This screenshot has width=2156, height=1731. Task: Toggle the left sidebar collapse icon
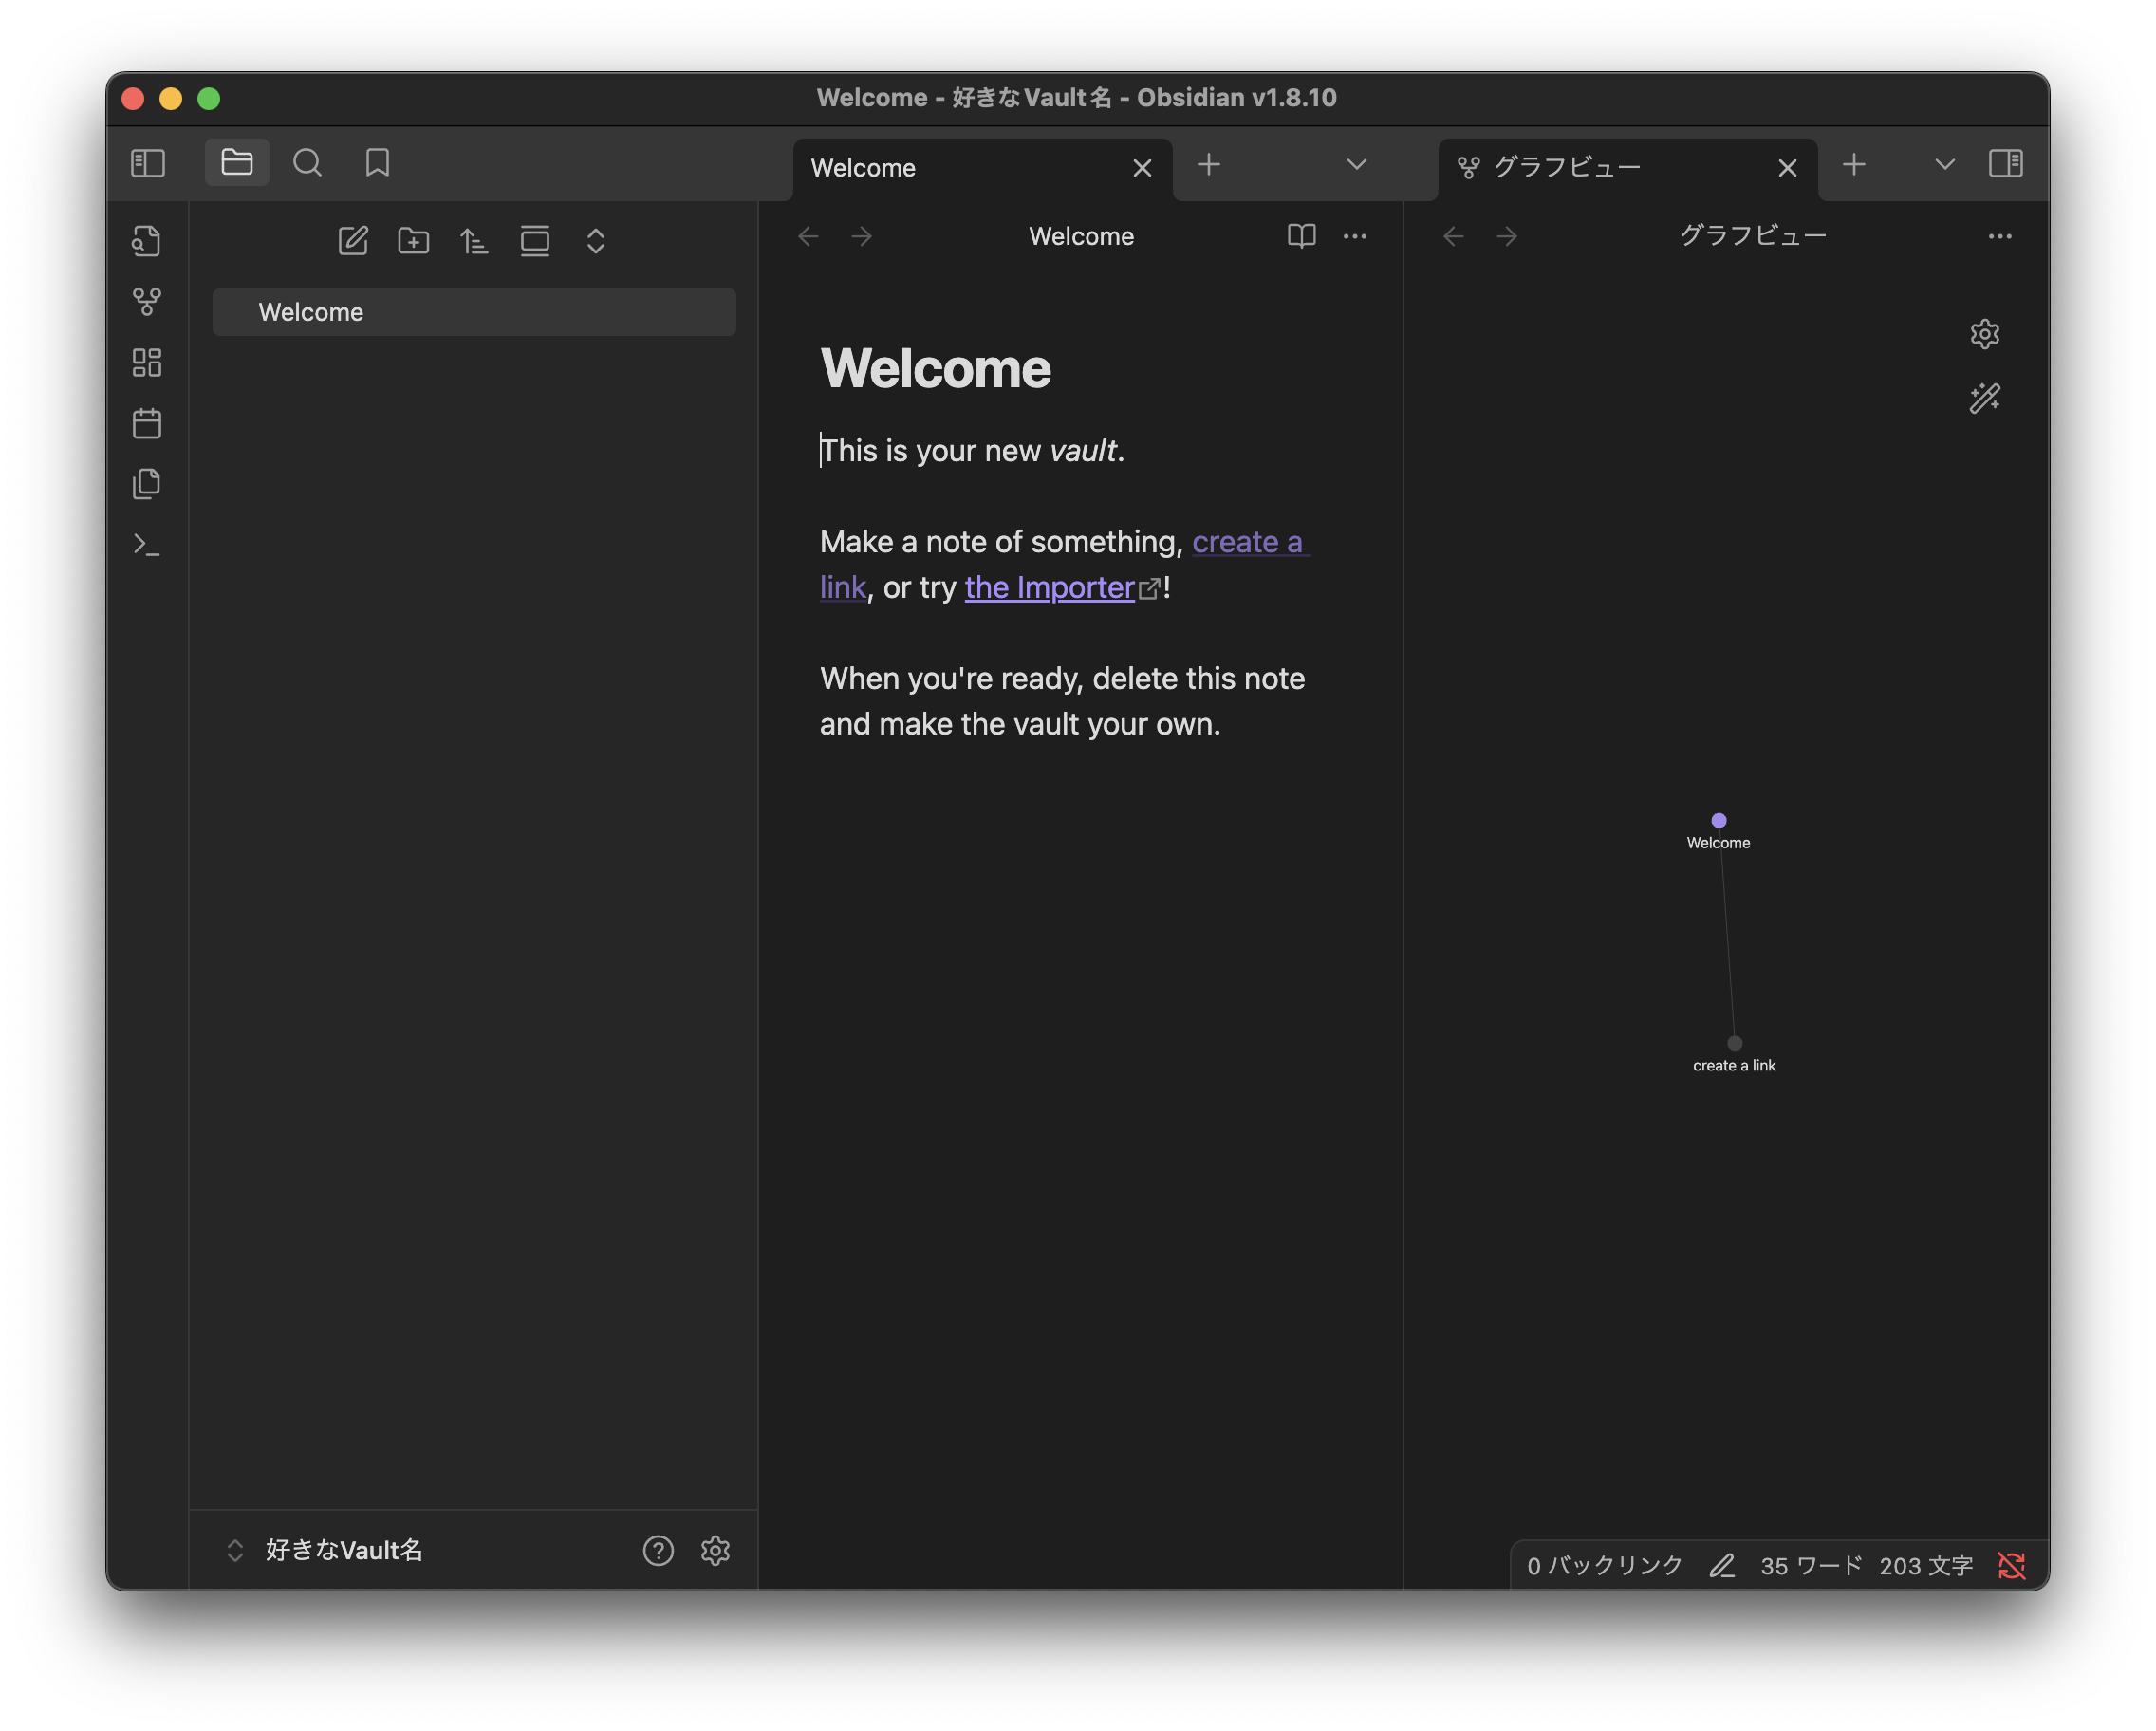tap(148, 163)
